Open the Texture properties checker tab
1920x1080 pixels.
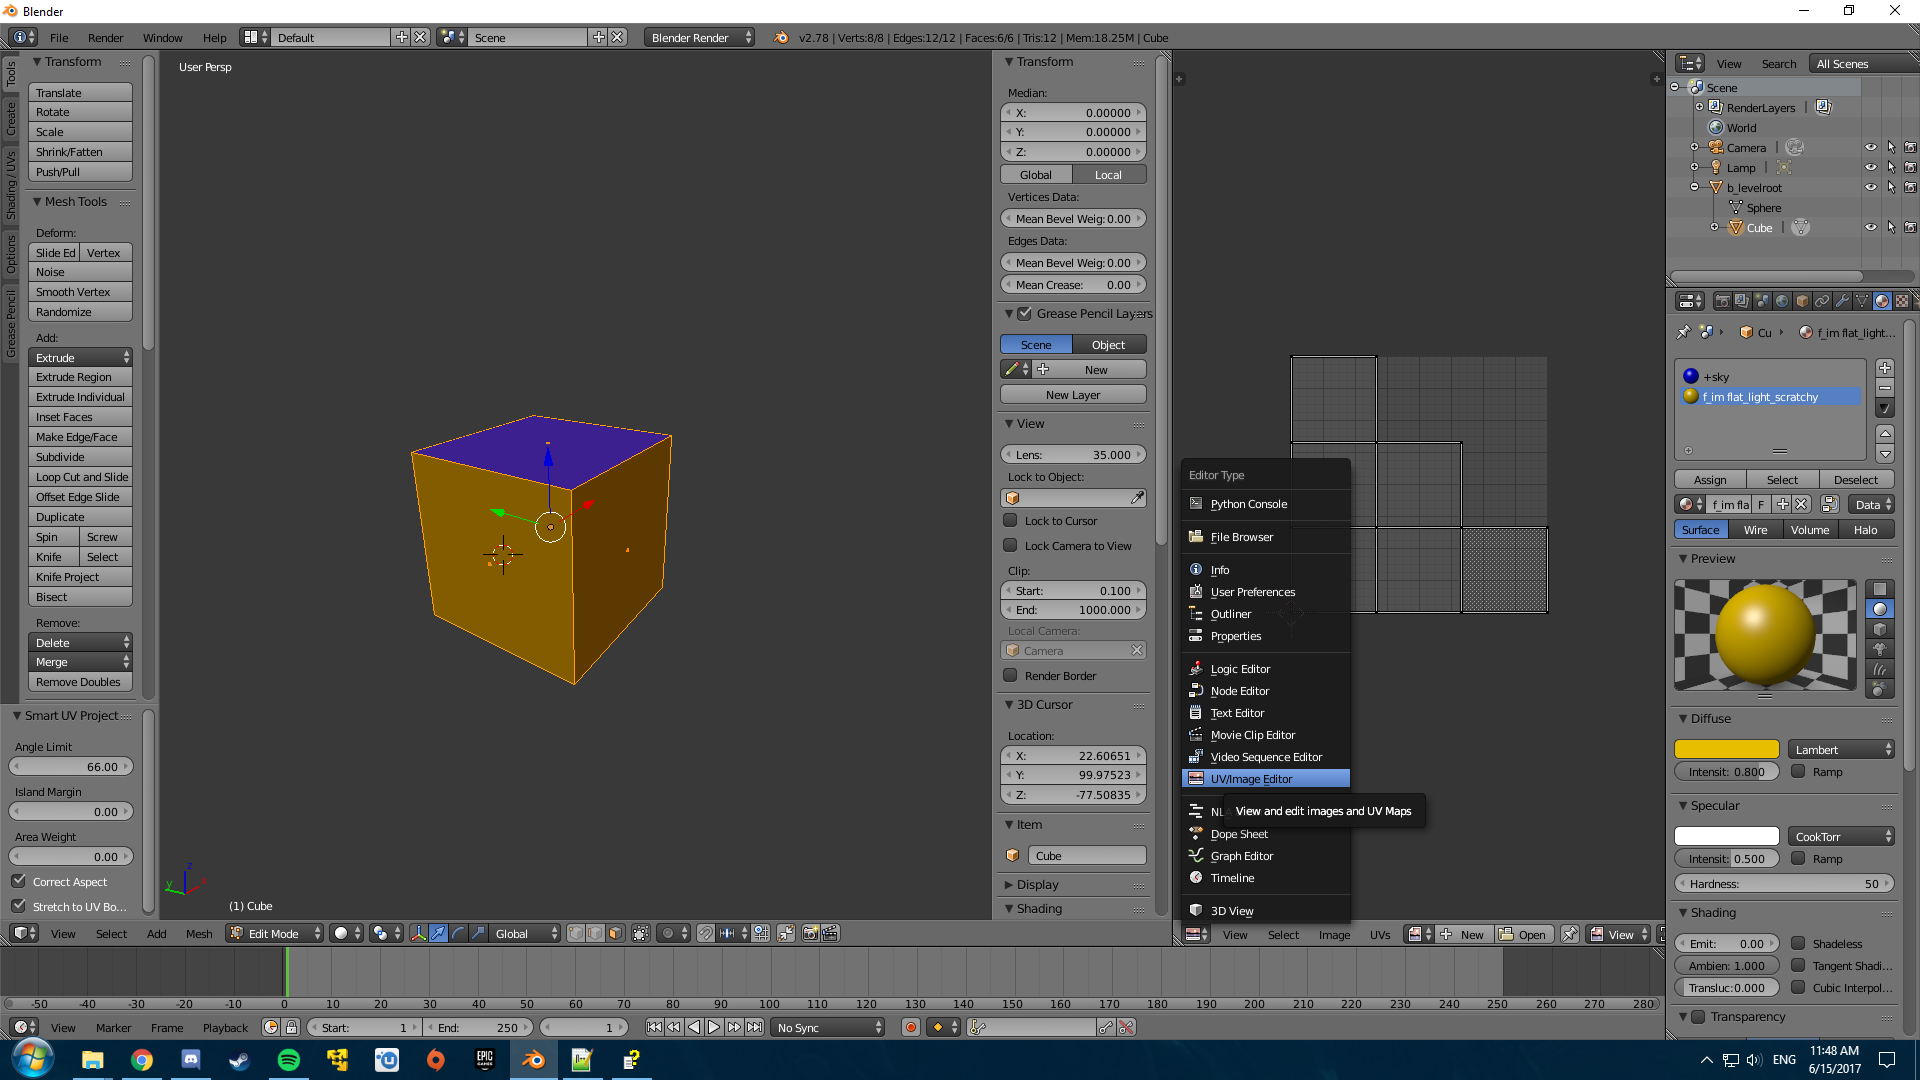[1902, 301]
